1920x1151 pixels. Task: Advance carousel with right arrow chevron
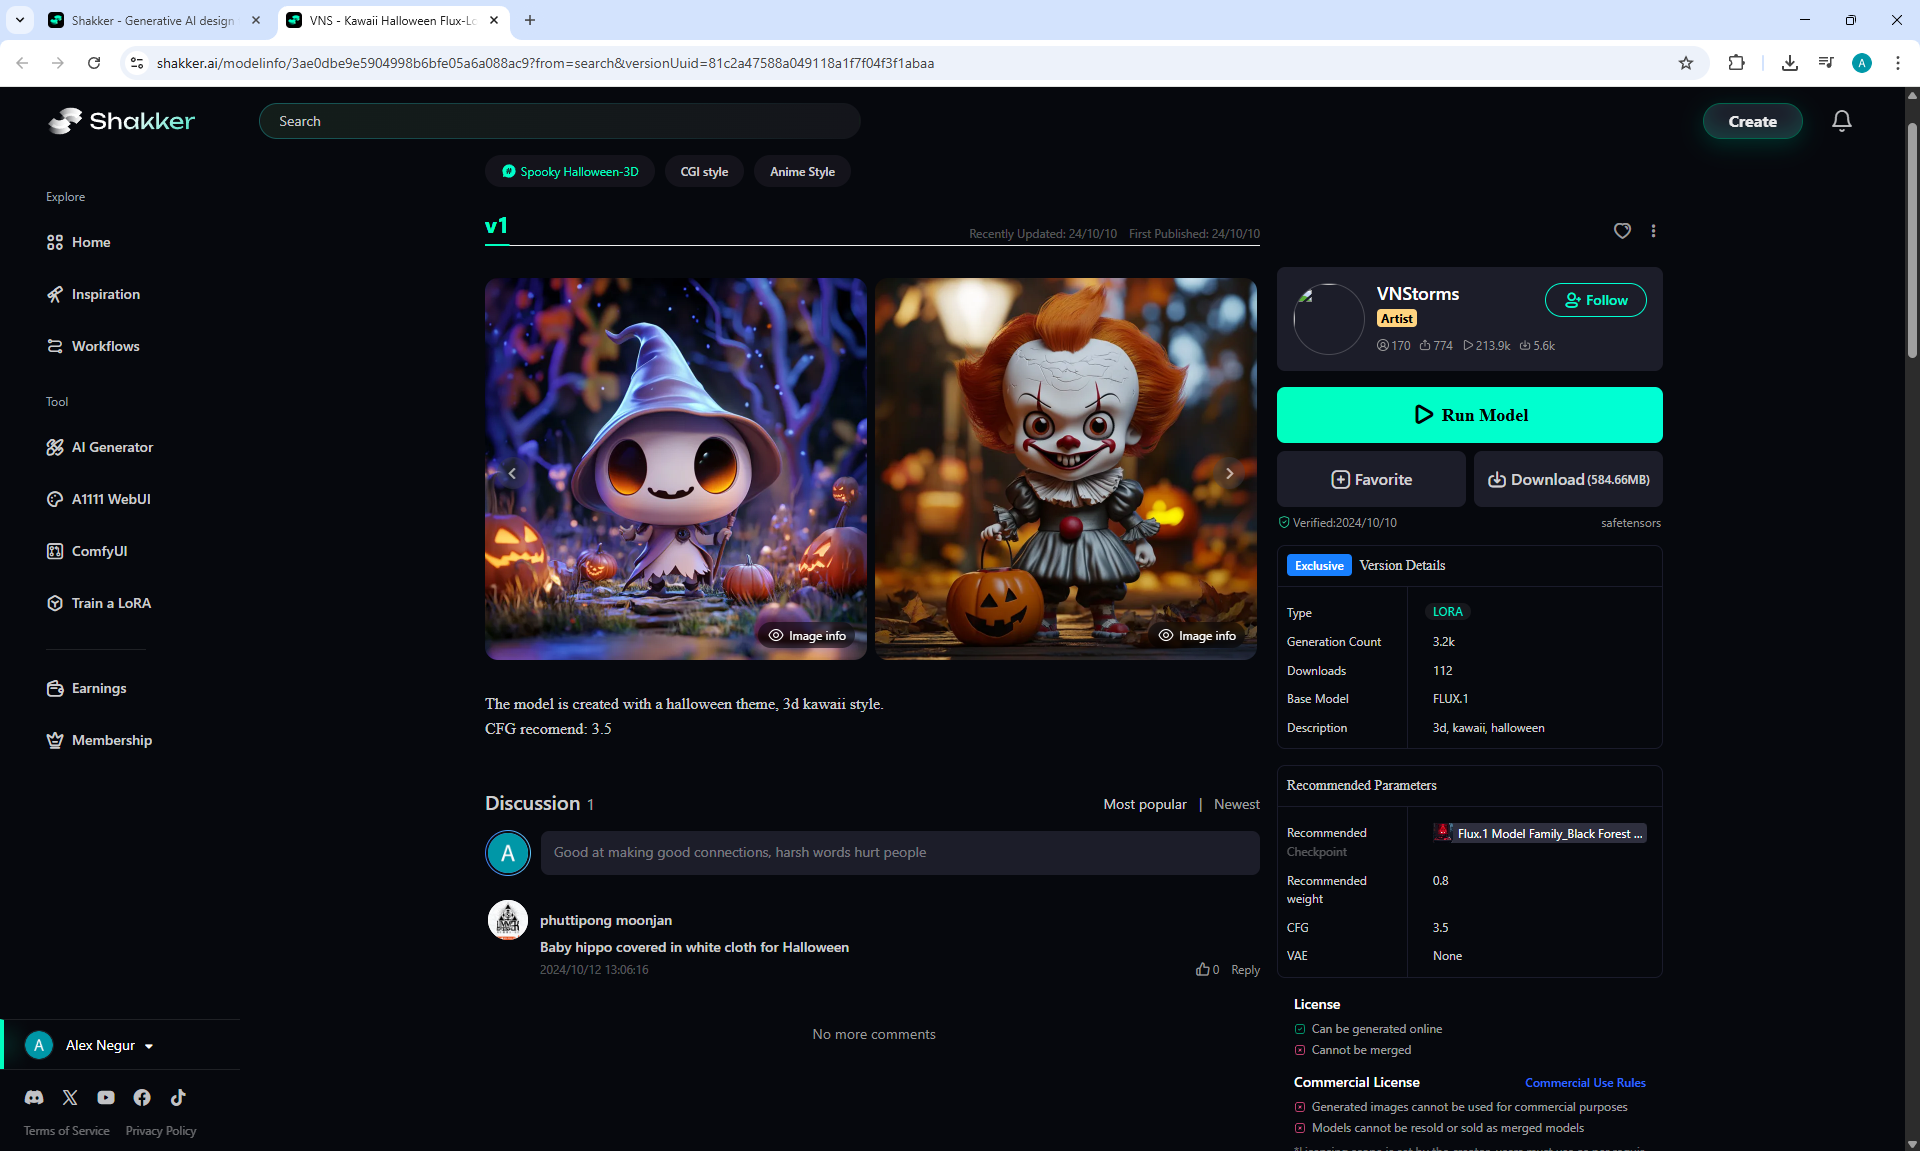[x=1229, y=473]
